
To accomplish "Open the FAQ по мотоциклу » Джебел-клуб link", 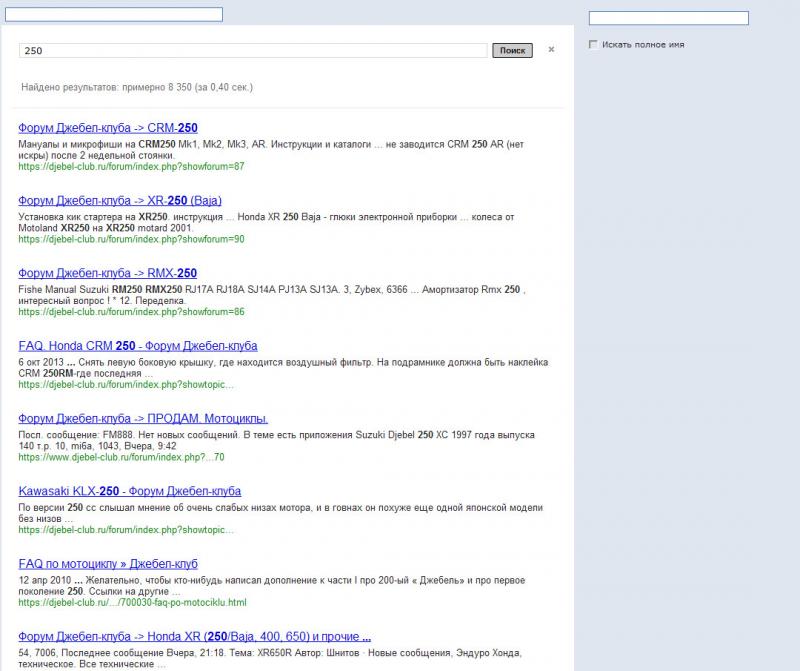I will 108,564.
